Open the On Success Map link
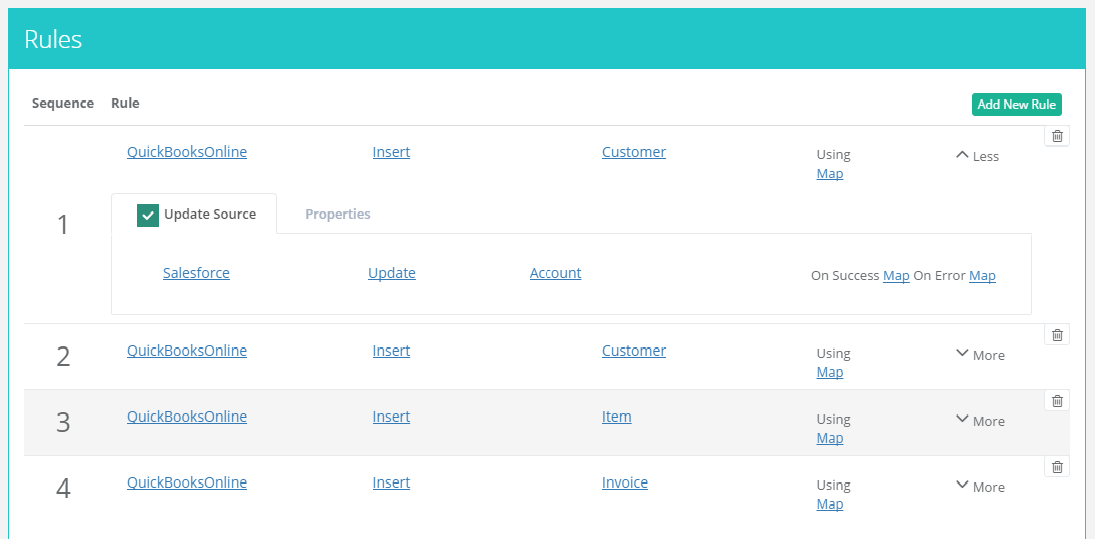The width and height of the screenshot is (1107, 539). tap(896, 276)
